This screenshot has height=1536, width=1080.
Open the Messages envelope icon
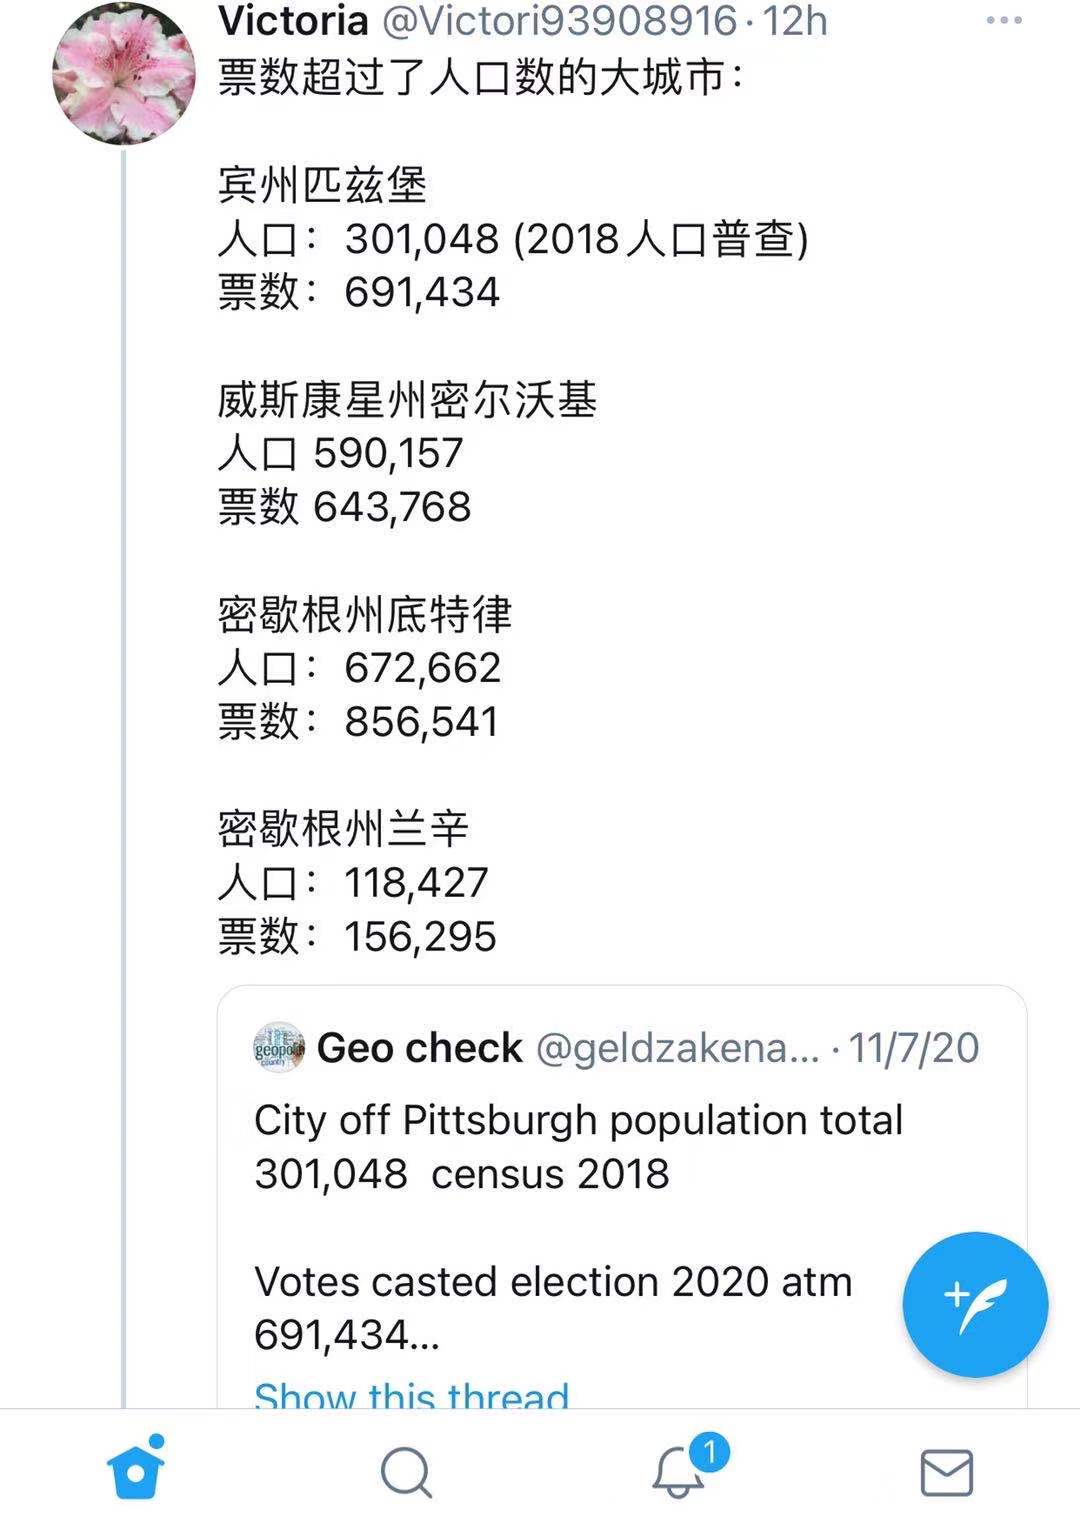(x=946, y=1473)
